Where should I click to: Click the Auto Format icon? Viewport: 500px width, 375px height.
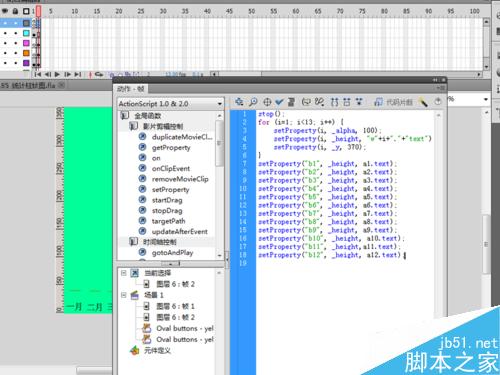click(291, 102)
